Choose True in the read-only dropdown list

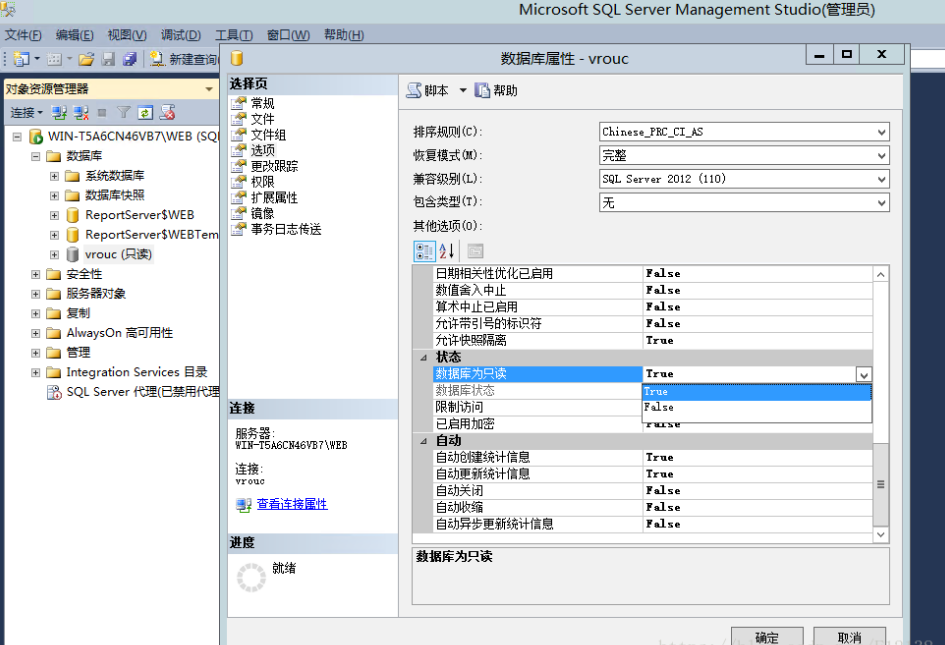pyautogui.click(x=756, y=392)
